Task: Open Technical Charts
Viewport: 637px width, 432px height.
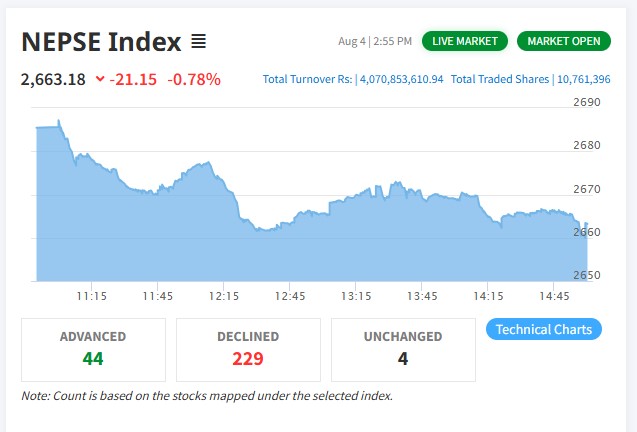Action: tap(544, 329)
